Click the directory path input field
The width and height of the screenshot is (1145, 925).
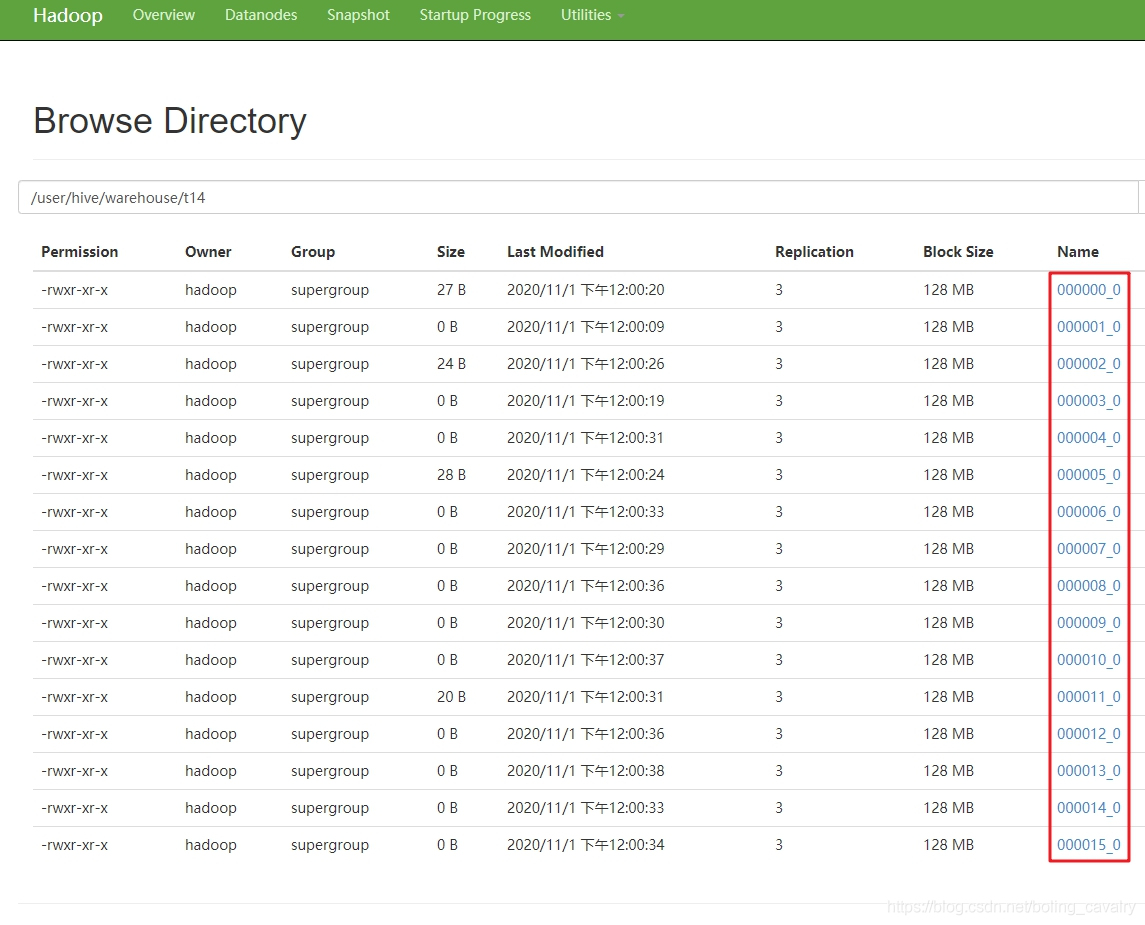[x=578, y=197]
